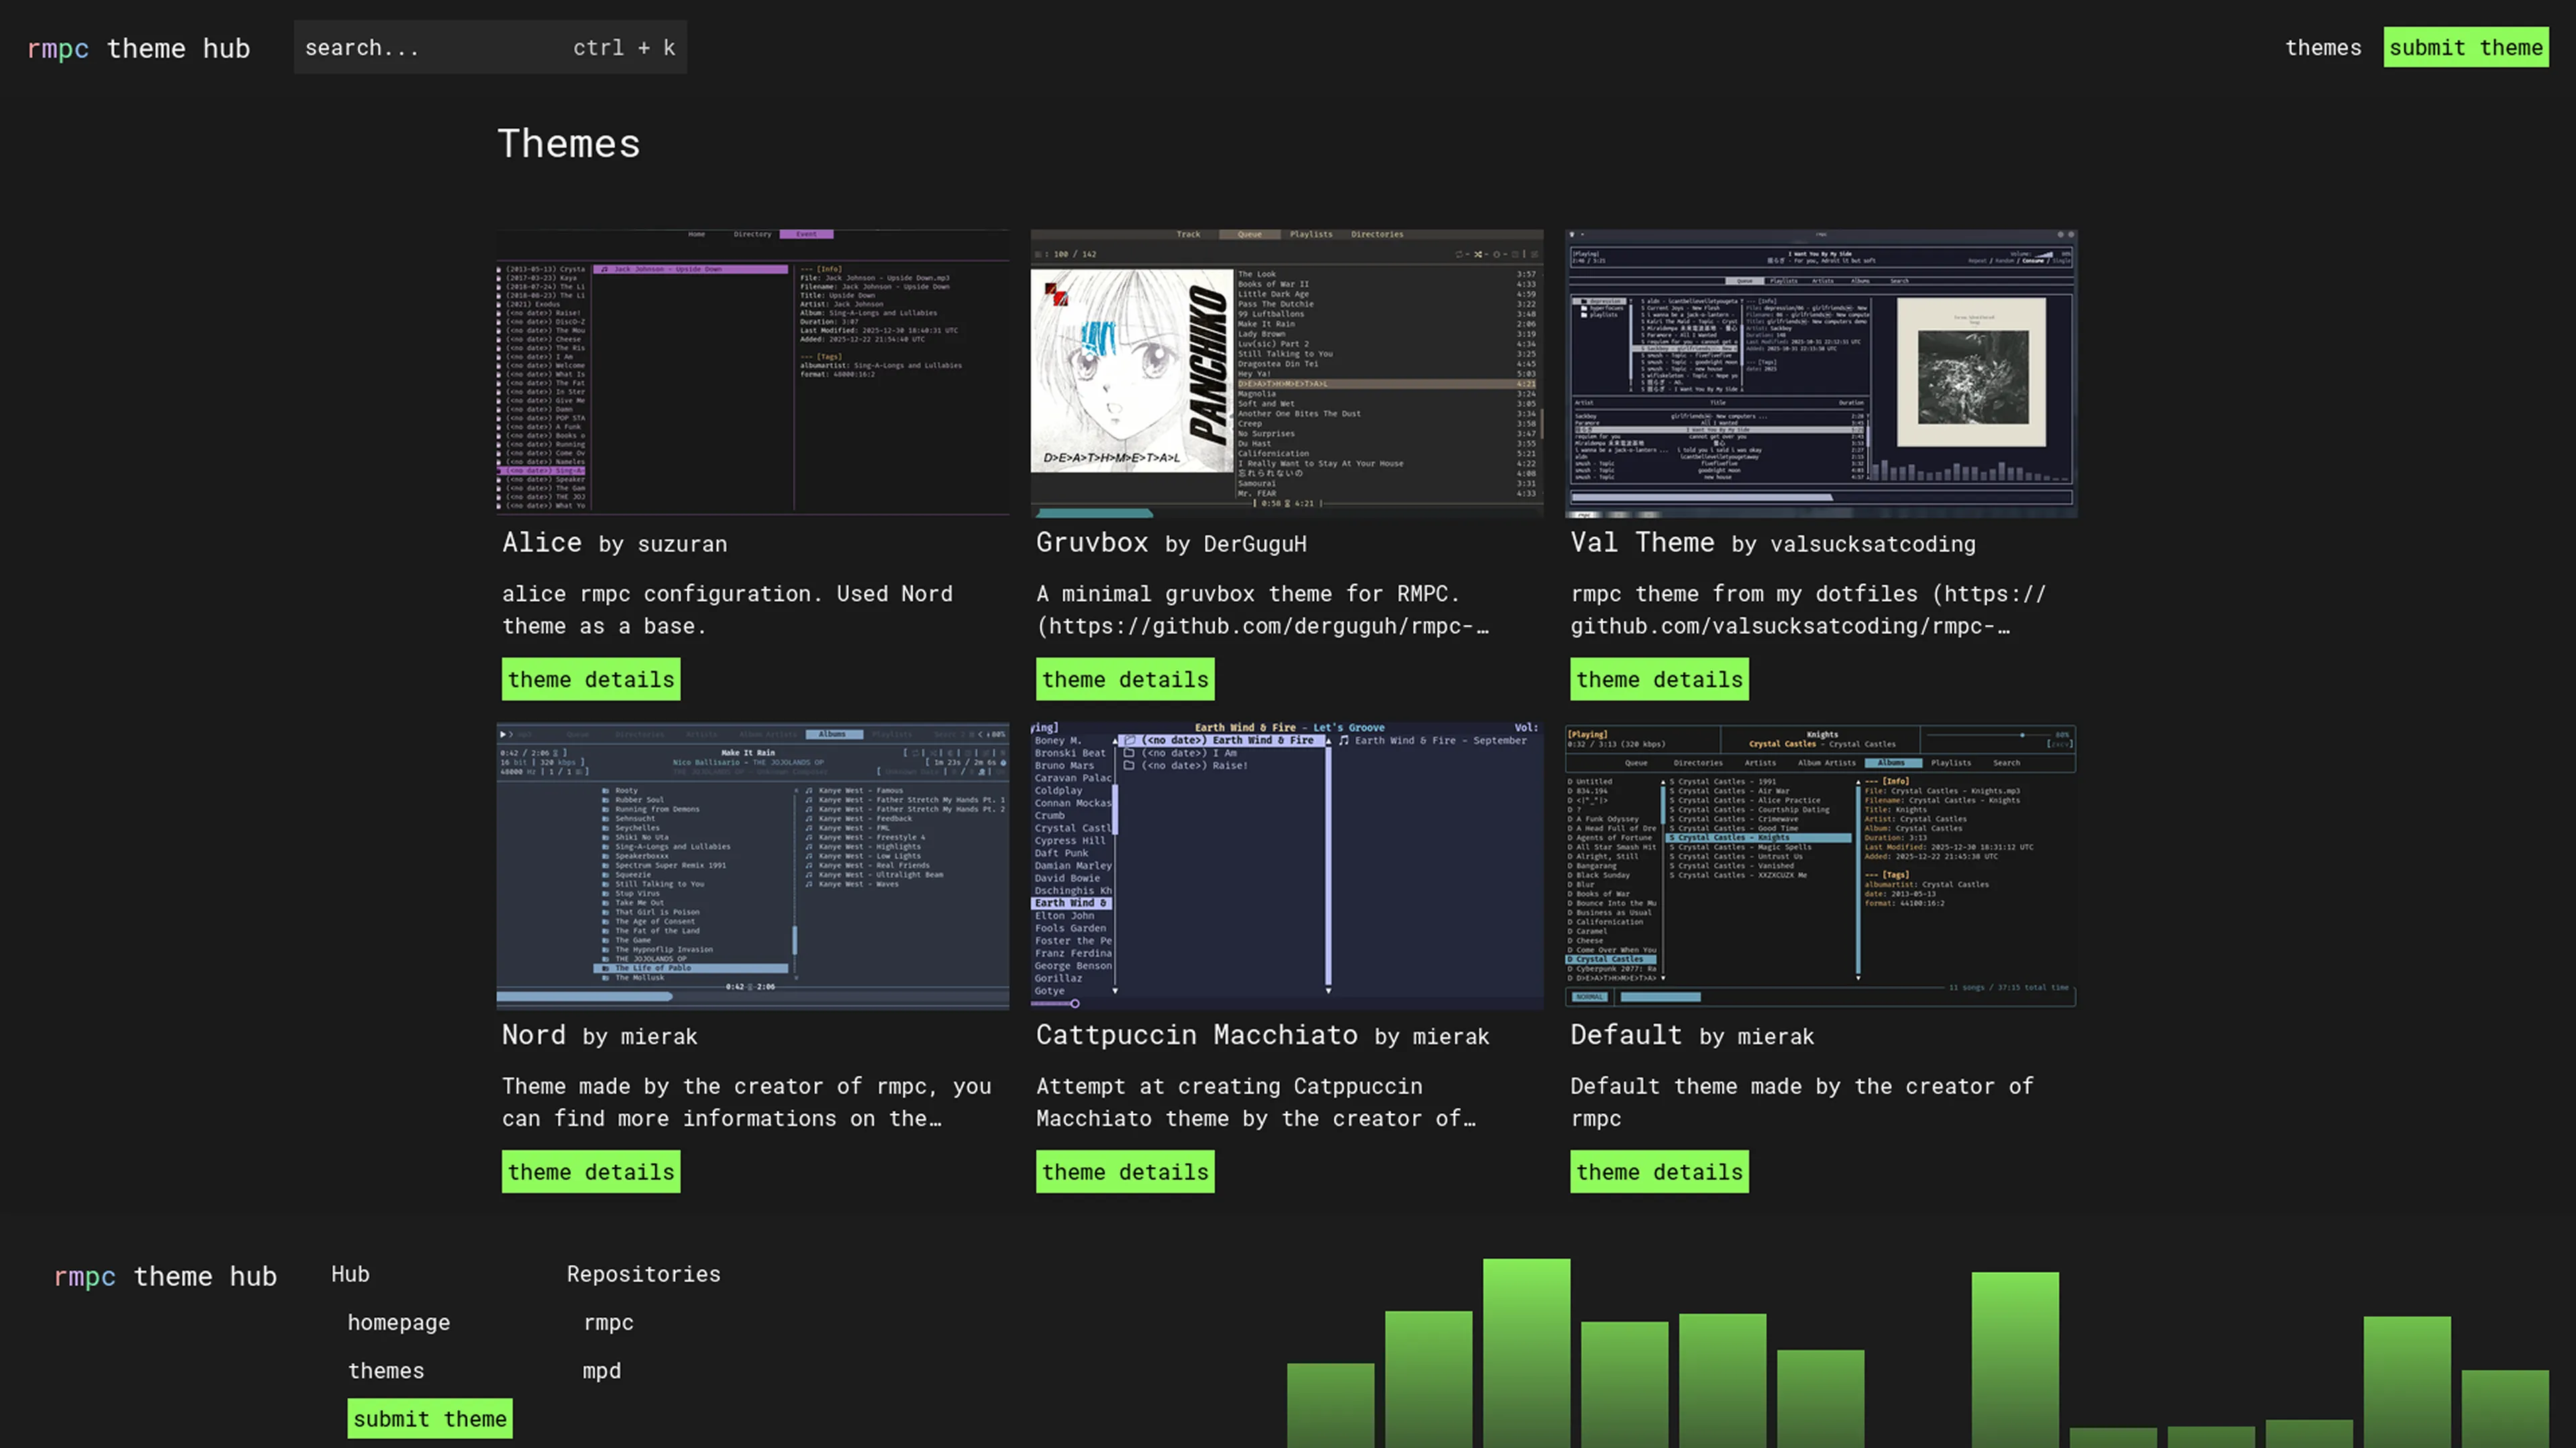
Task: Click theme details for Gruvbox
Action: coord(1125,679)
